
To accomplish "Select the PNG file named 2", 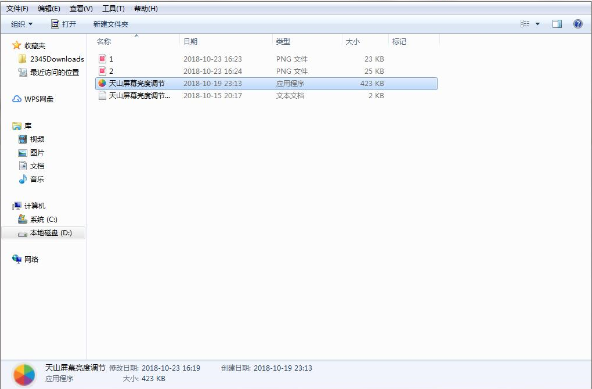I will coord(266,71).
